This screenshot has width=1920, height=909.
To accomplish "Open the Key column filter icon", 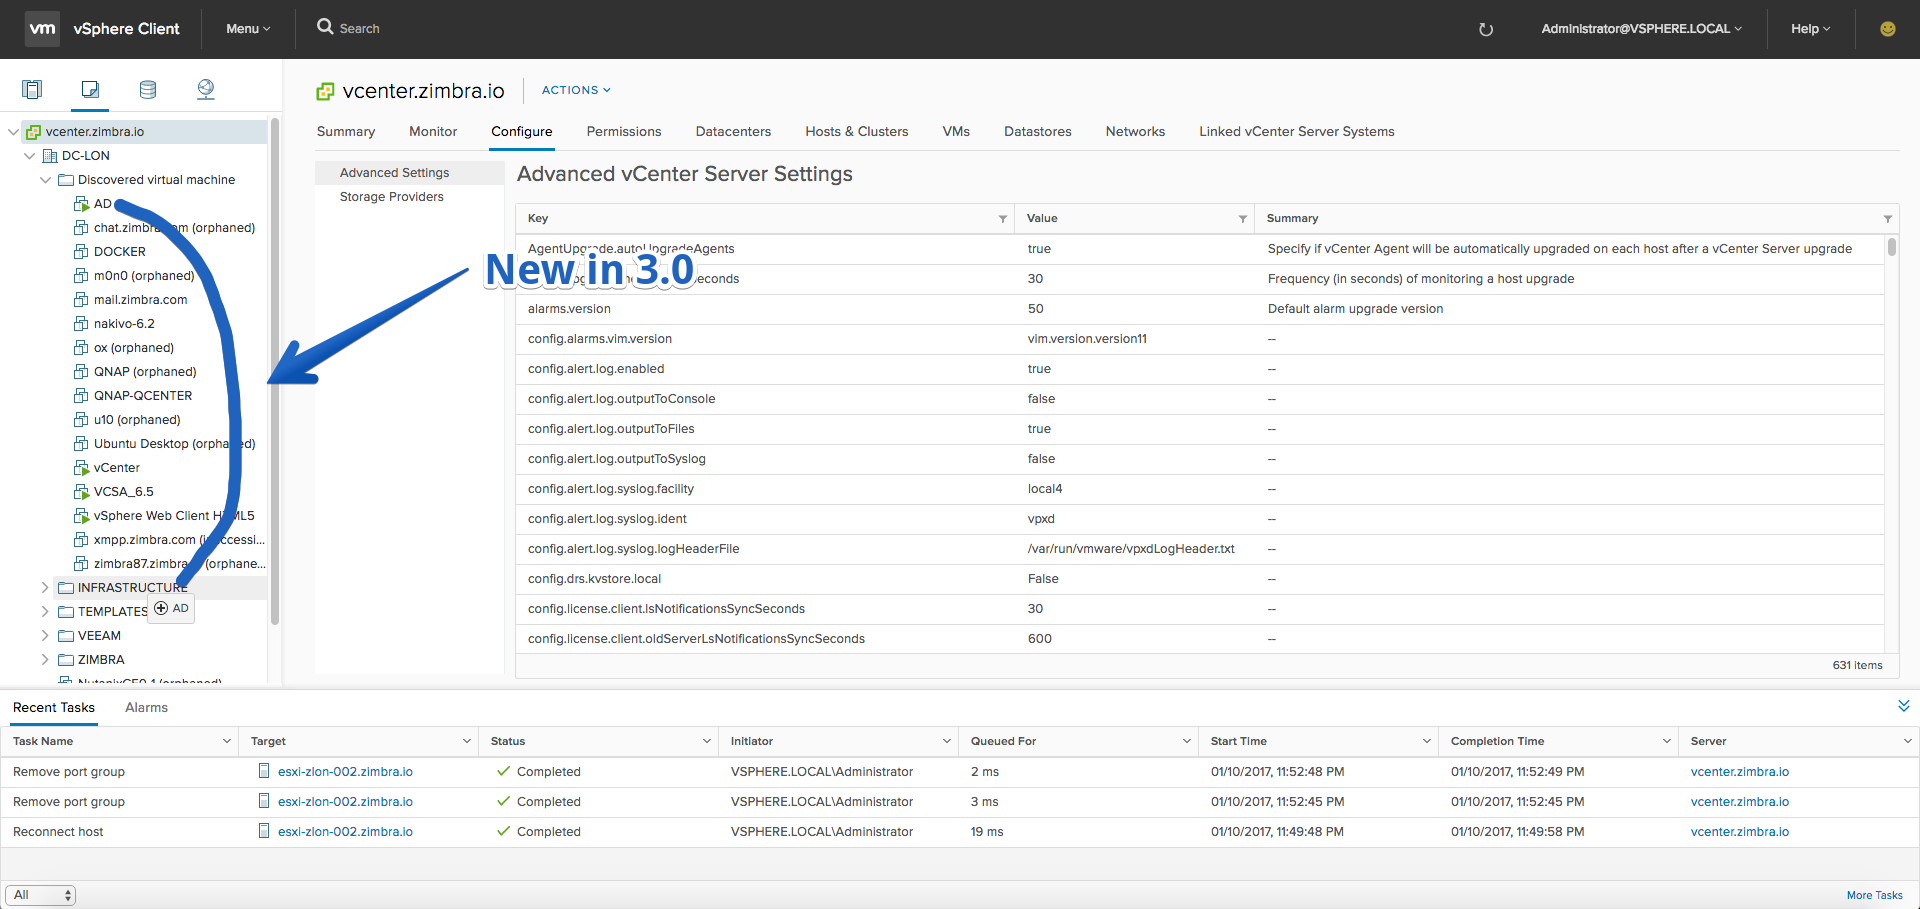I will (1002, 219).
